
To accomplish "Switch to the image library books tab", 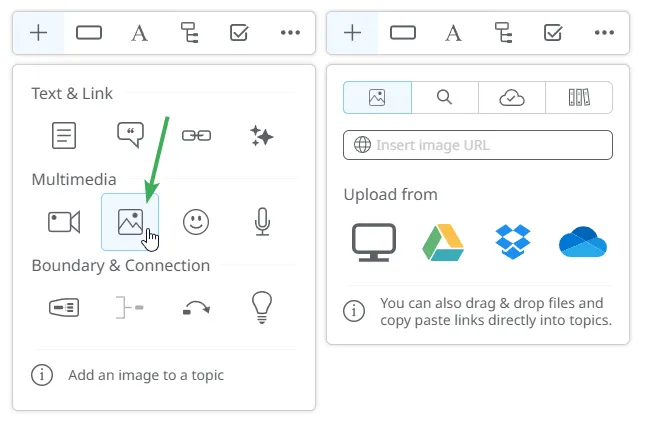I will pyautogui.click(x=578, y=97).
